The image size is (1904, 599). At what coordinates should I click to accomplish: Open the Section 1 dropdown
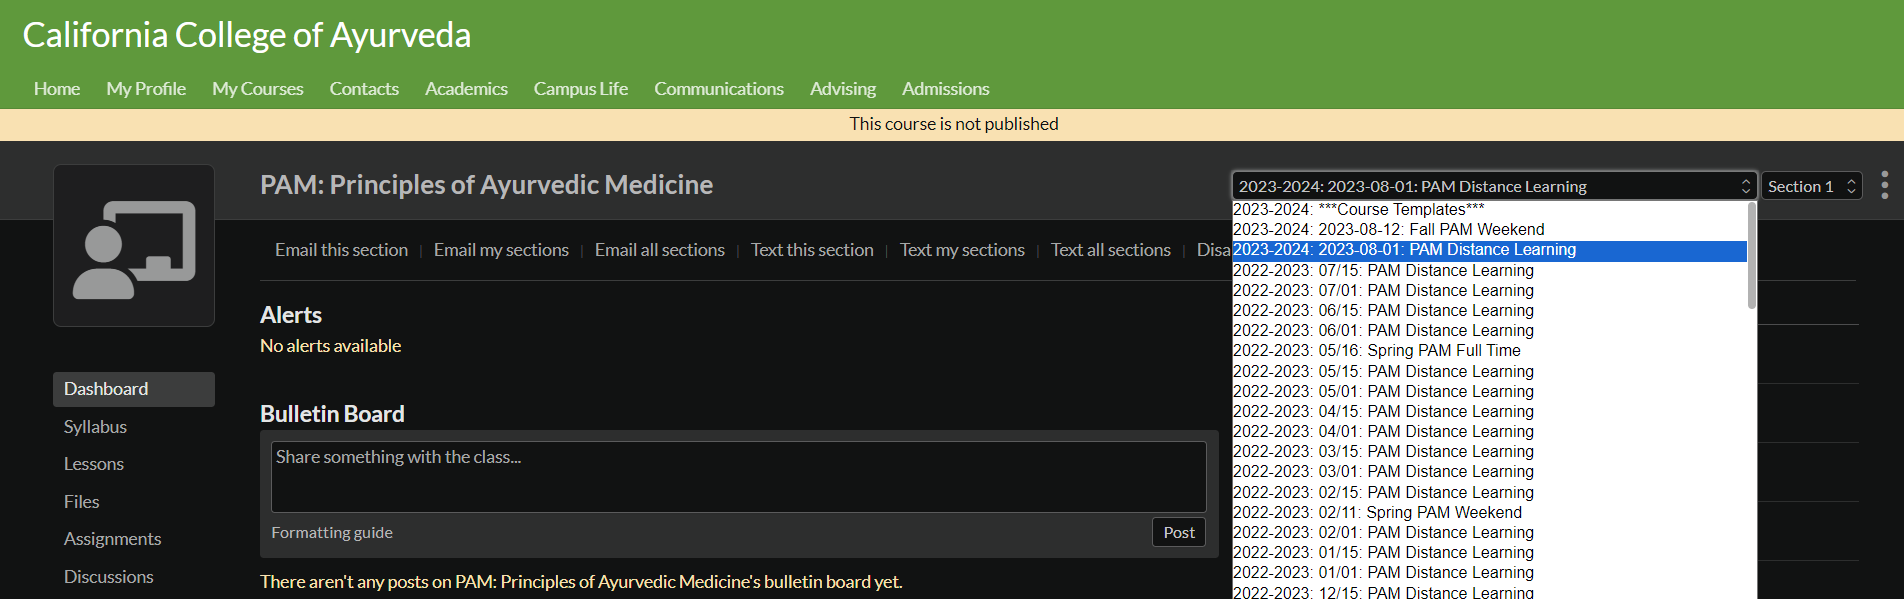pyautogui.click(x=1811, y=186)
